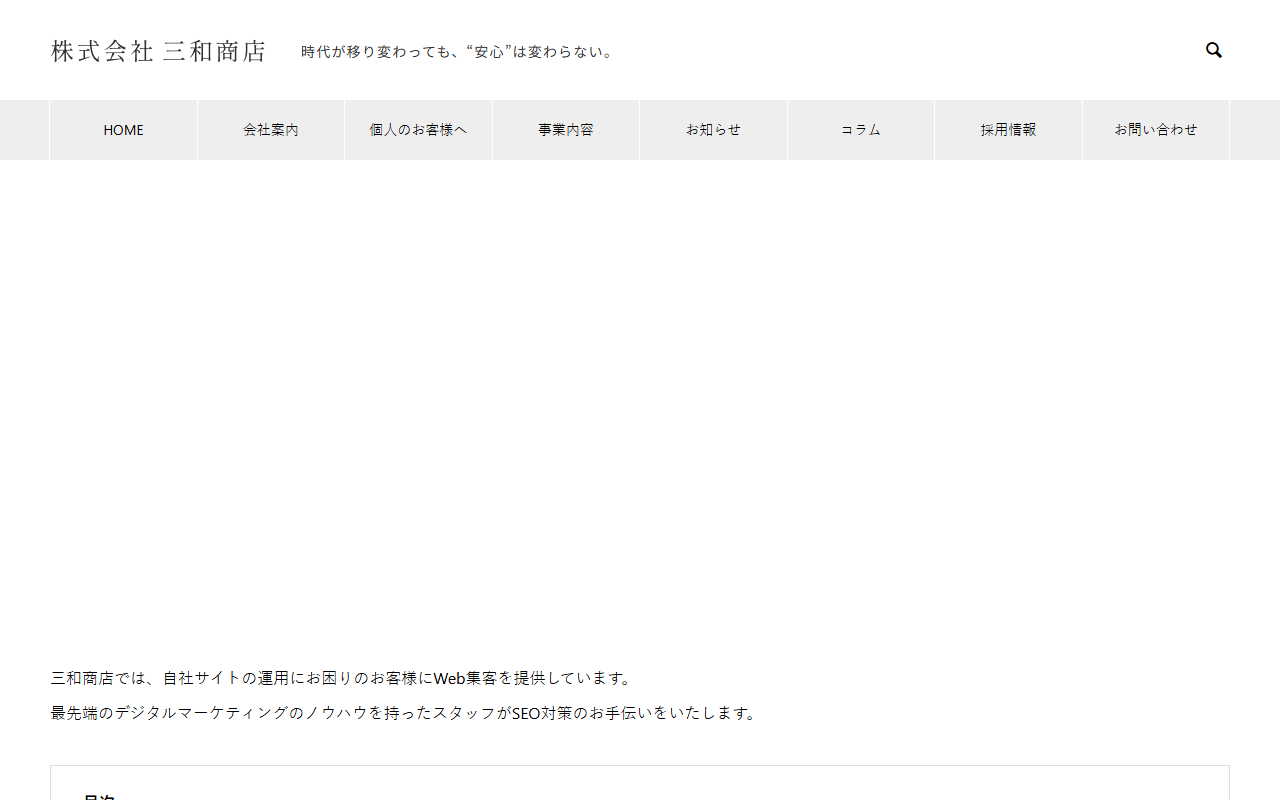Navigate to 個人のお客様へ
Image resolution: width=1280 pixels, height=800 pixels.
(x=418, y=129)
